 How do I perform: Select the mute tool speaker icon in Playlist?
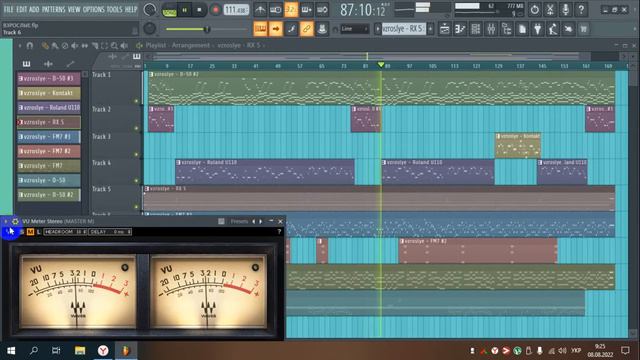pyautogui.click(x=75, y=46)
